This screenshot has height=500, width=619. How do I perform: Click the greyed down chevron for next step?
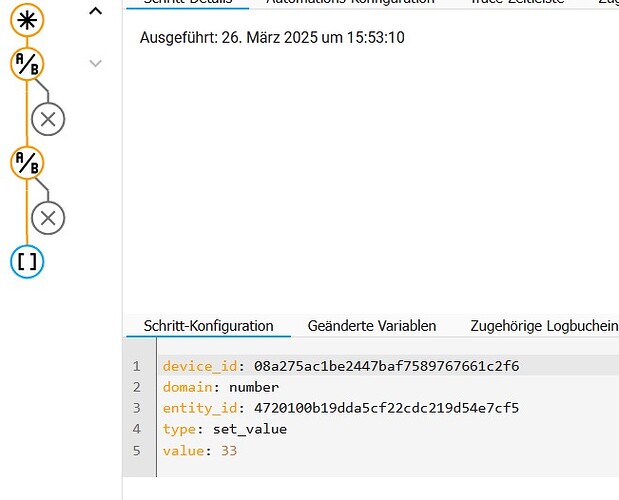(96, 63)
